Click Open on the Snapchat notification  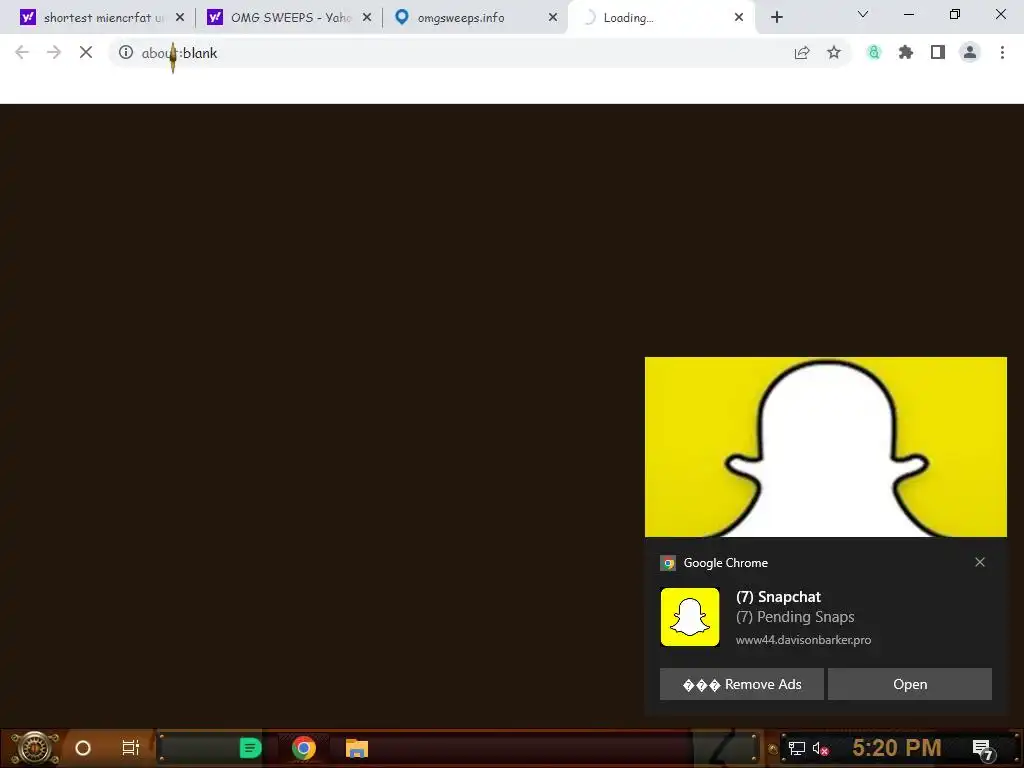[x=910, y=684]
